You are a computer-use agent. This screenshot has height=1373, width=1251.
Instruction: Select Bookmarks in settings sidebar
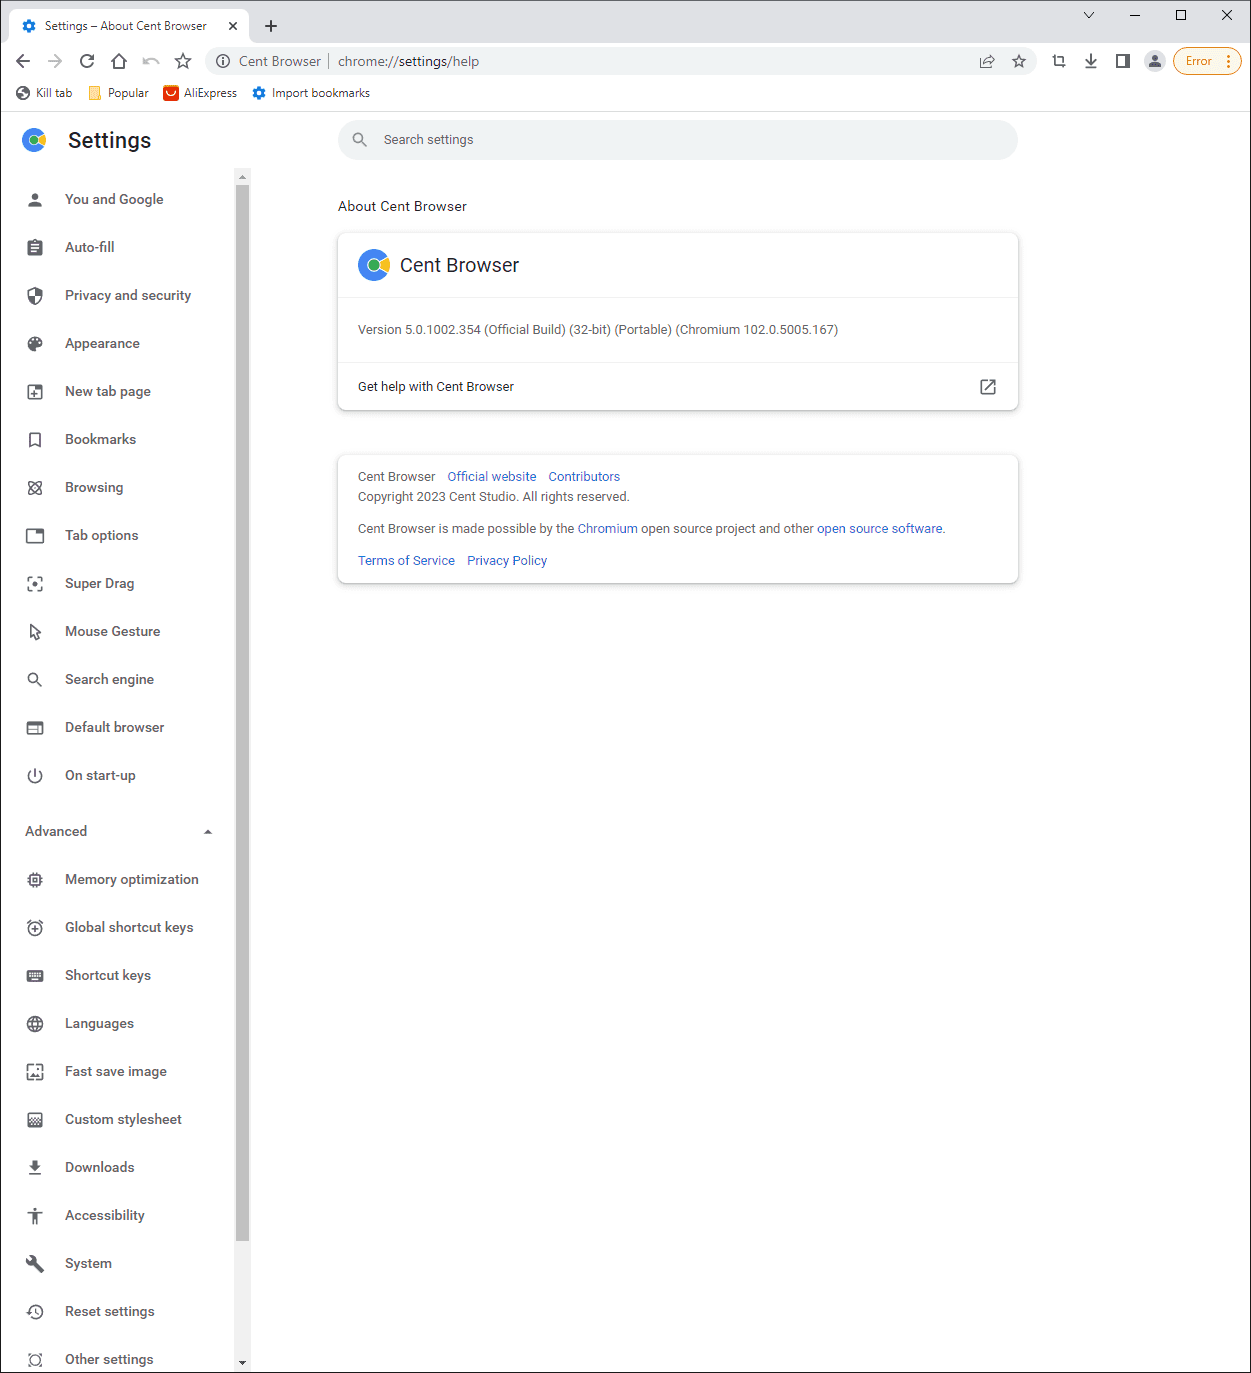pyautogui.click(x=100, y=439)
